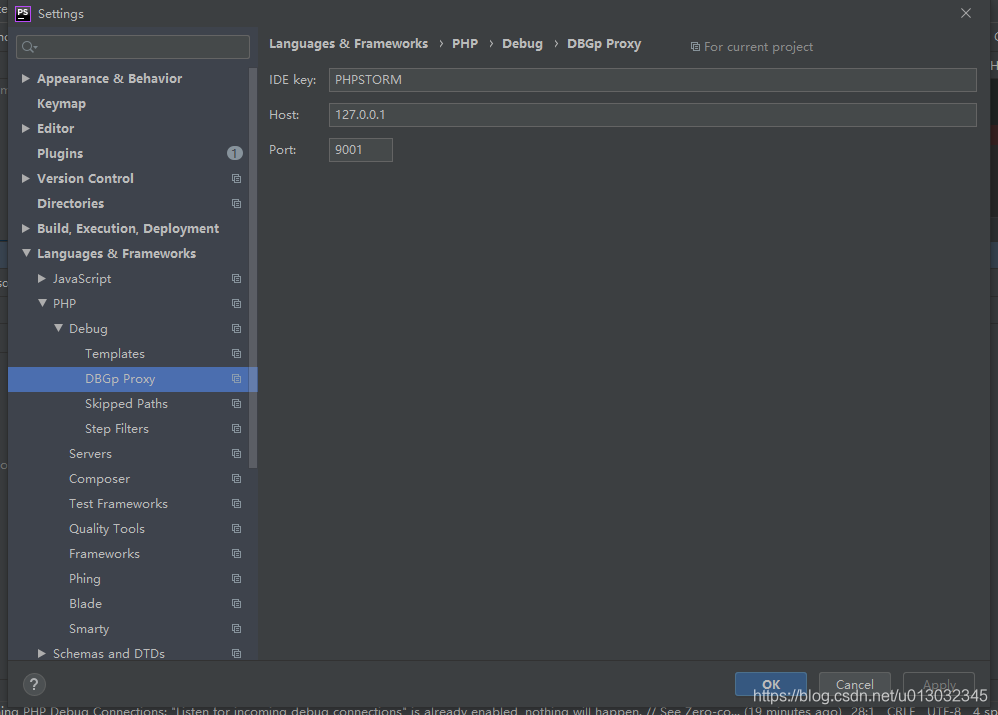Open help with the question mark button
998x715 pixels.
[x=34, y=684]
